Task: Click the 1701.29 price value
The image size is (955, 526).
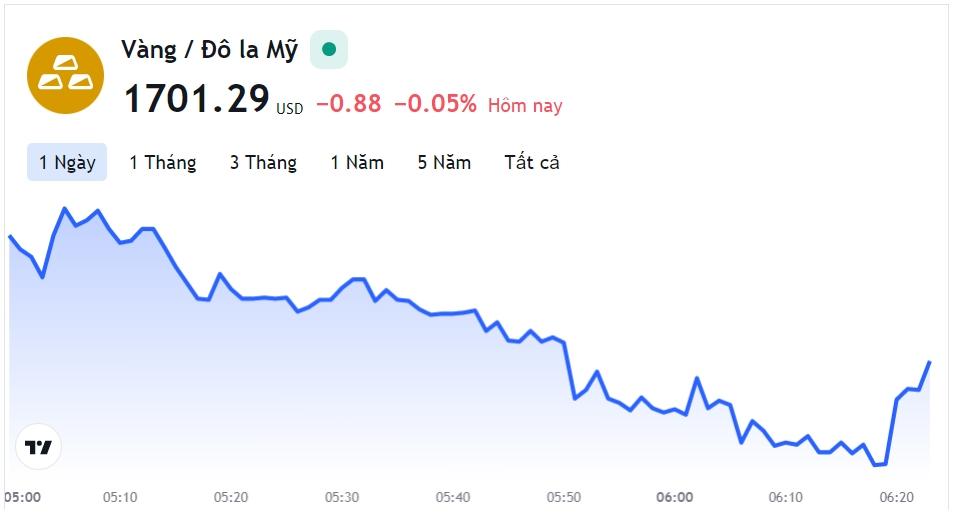Action: pyautogui.click(x=197, y=99)
